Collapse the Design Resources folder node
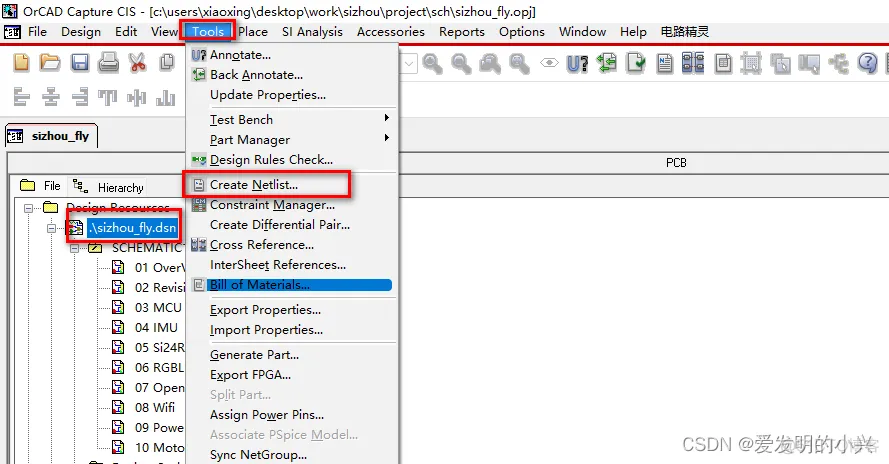889x464 pixels. (x=28, y=208)
